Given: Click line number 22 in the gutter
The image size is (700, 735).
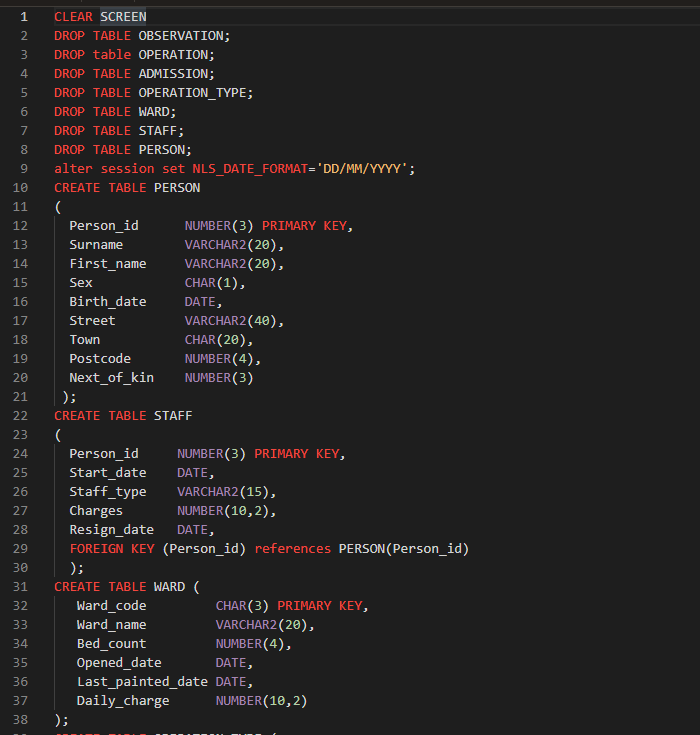Looking at the screenshot, I should [x=20, y=416].
